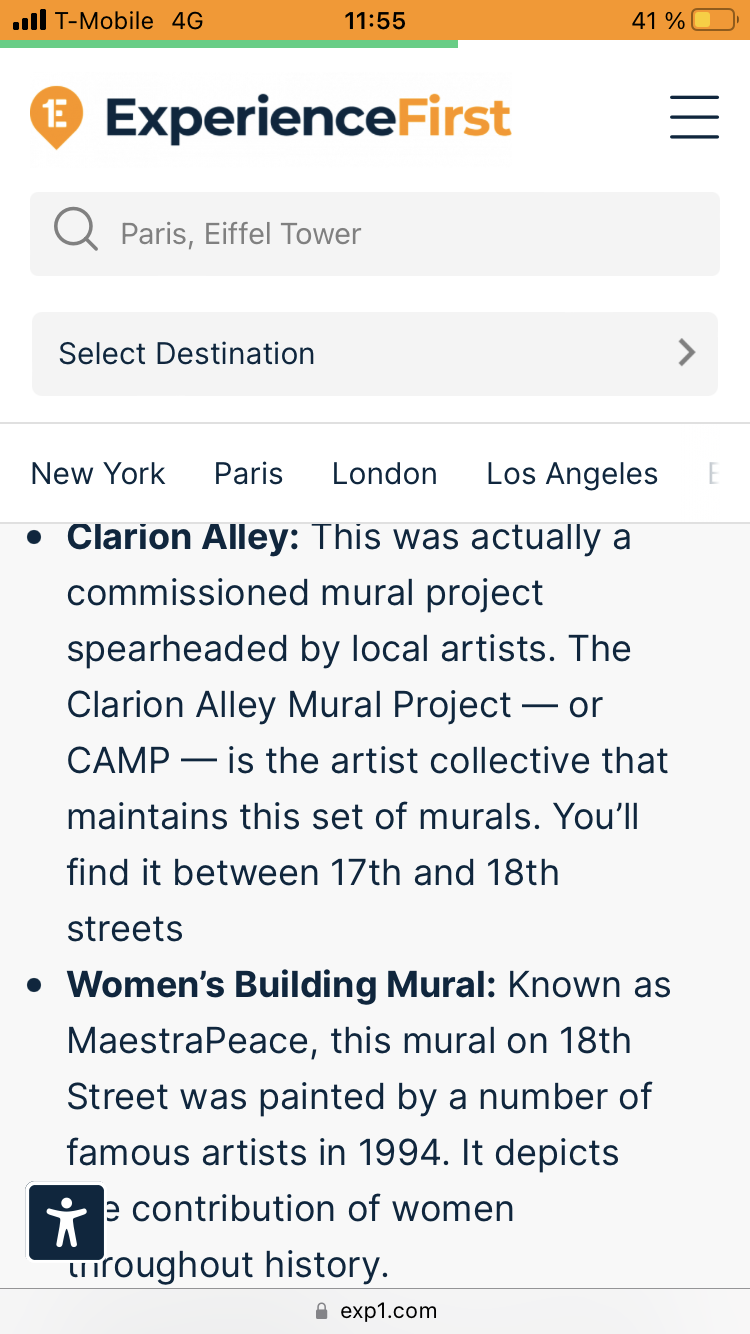The width and height of the screenshot is (750, 1334).
Task: Tap the search magnifying glass icon
Action: click(75, 231)
